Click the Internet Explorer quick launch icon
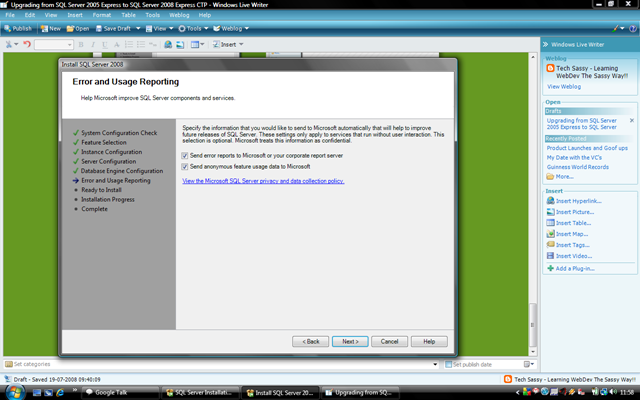The width and height of the screenshot is (640, 400). (60, 393)
